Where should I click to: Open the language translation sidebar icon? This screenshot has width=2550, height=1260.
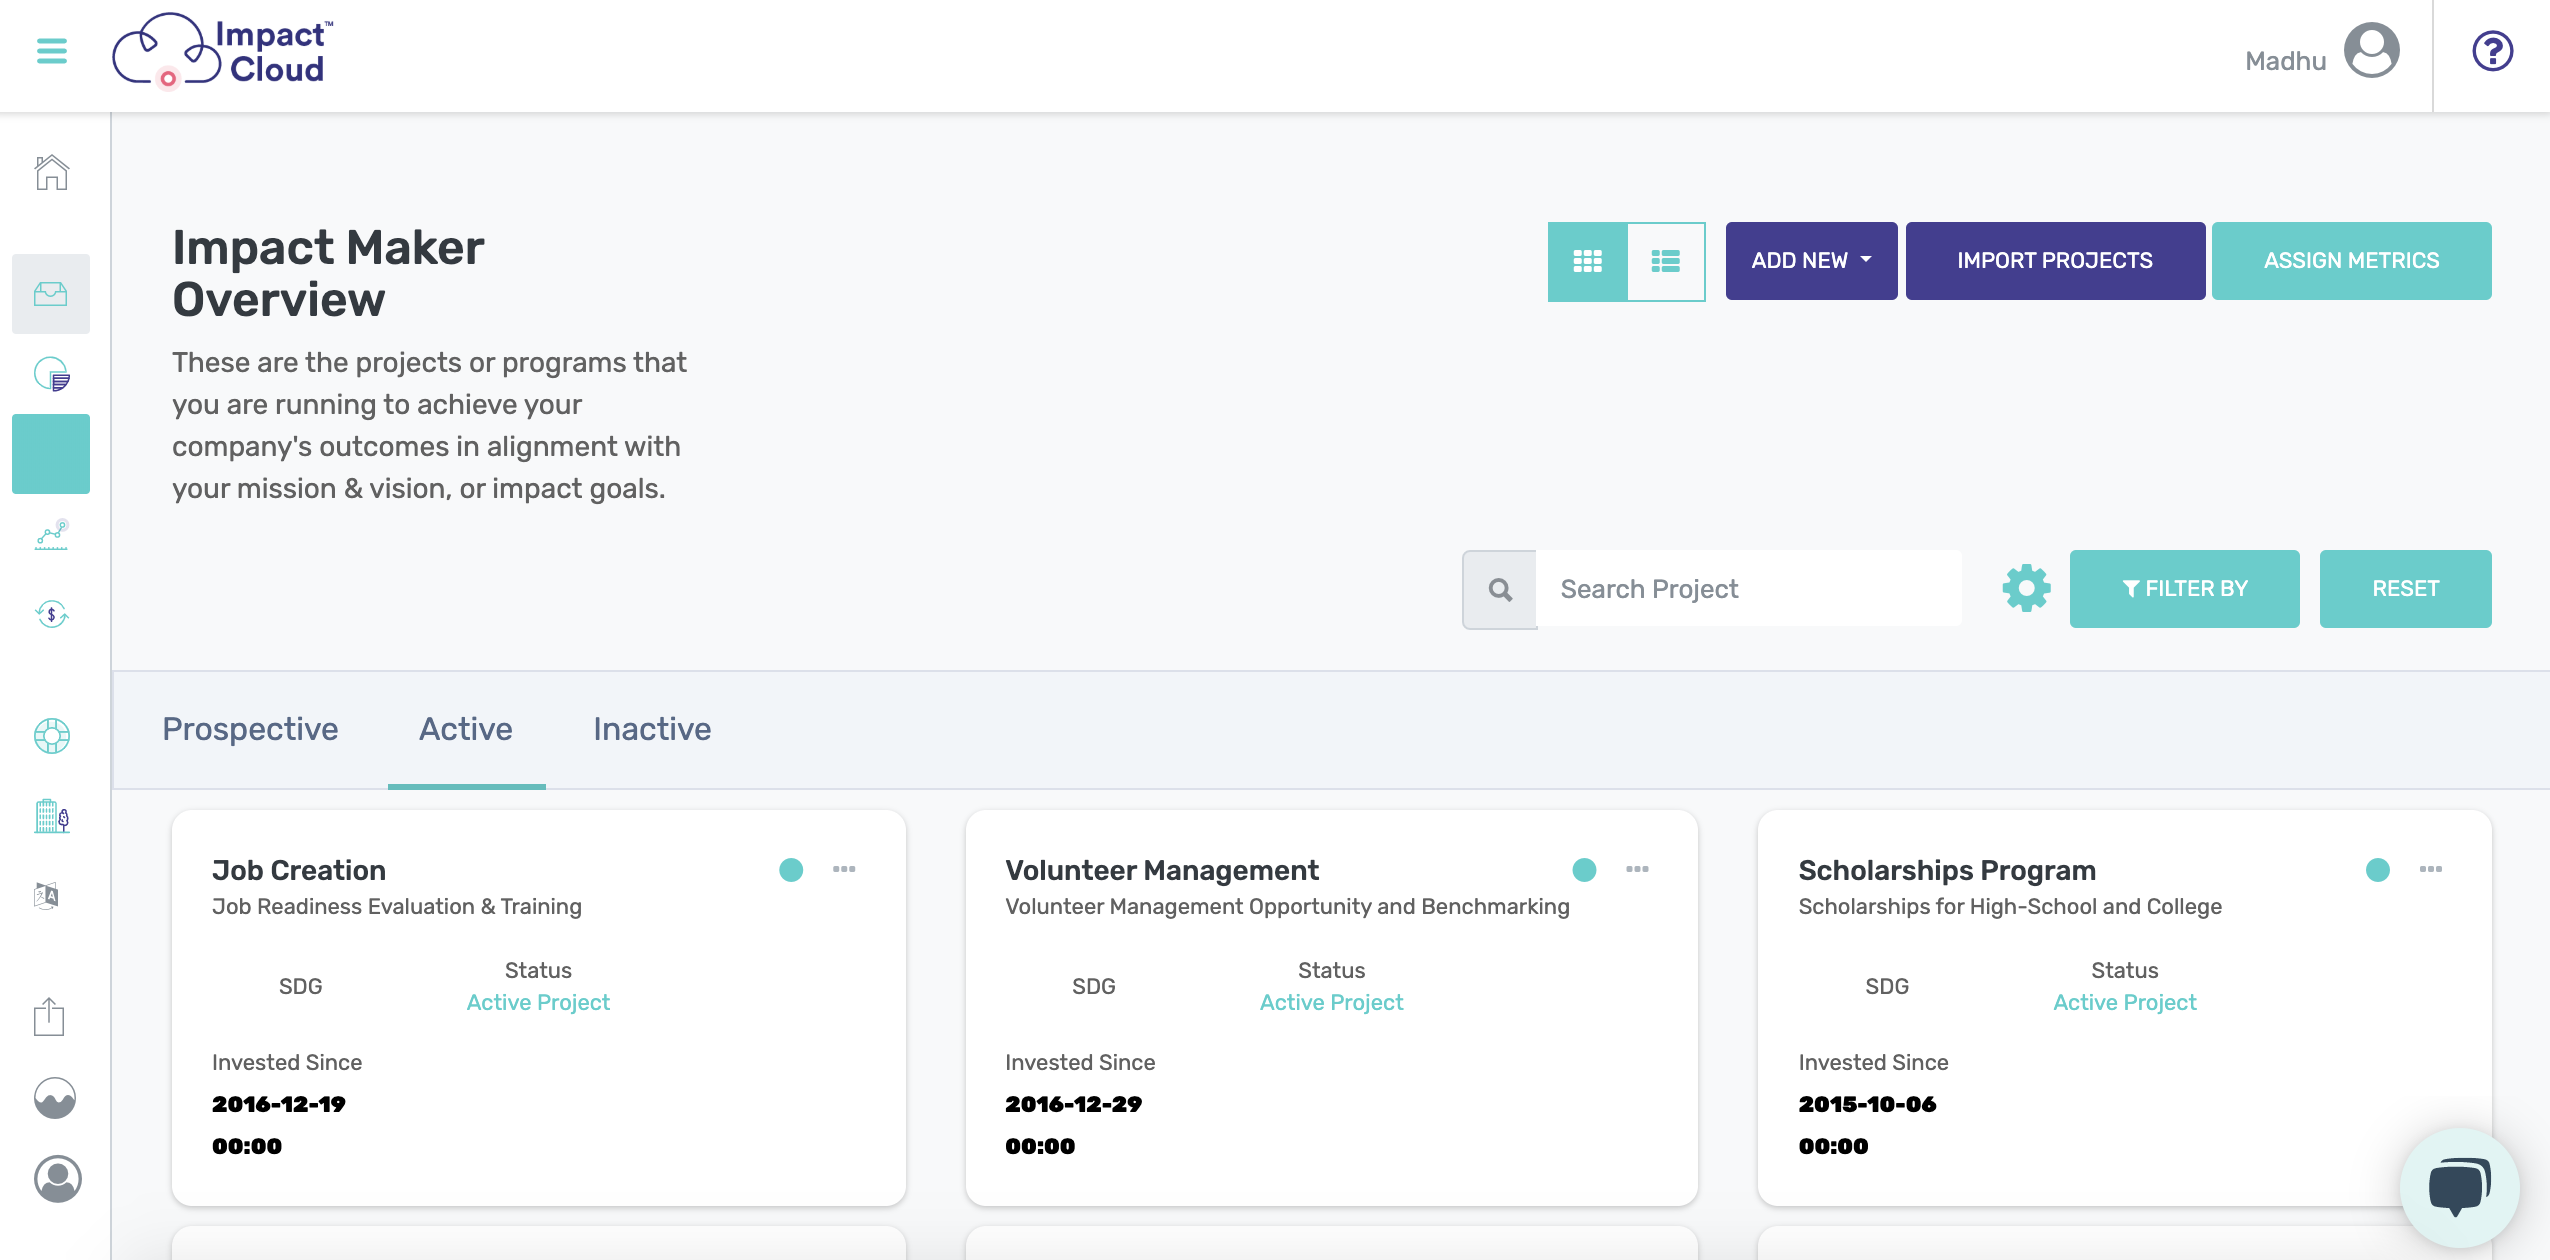(47, 895)
